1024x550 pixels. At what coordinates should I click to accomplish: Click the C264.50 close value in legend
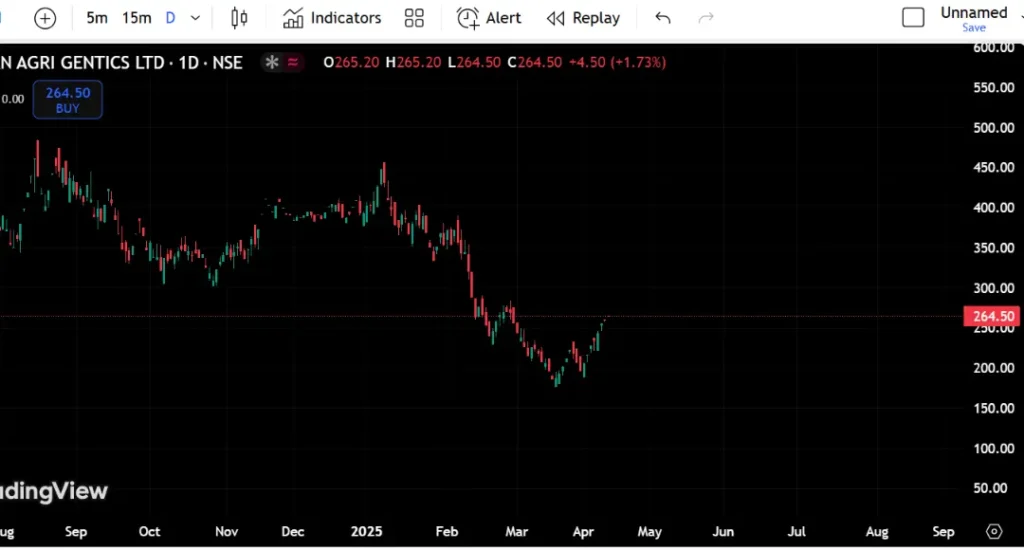tap(535, 62)
